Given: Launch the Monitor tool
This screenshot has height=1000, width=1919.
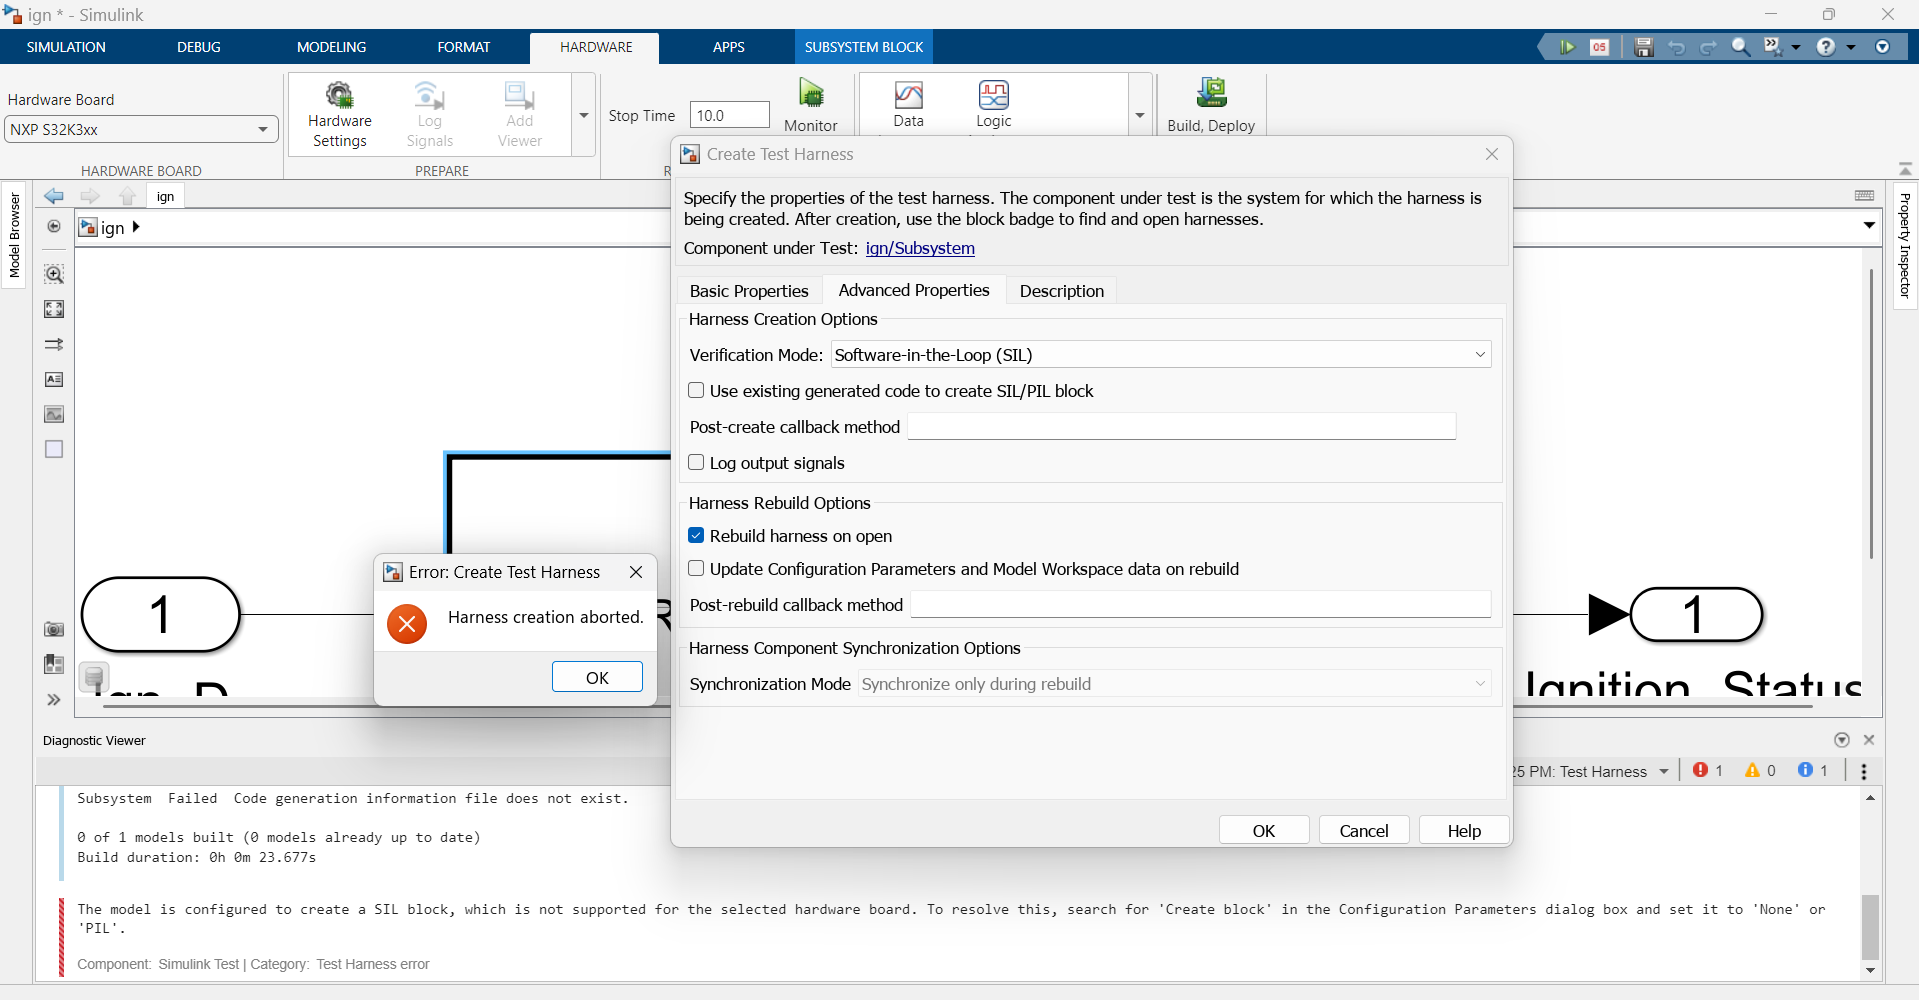Looking at the screenshot, I should pos(811,103).
